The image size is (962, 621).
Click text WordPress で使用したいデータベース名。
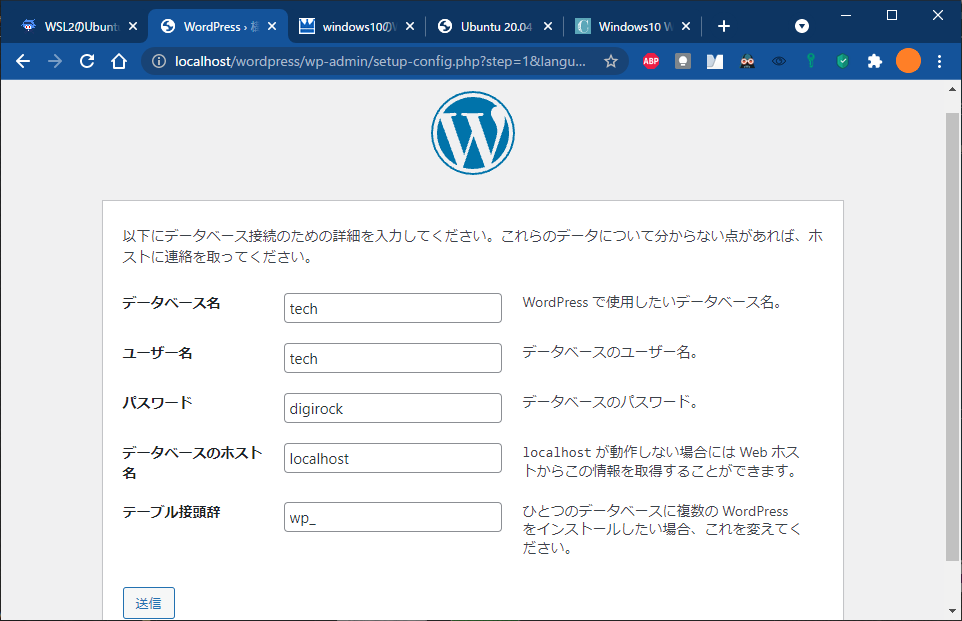pyautogui.click(x=652, y=302)
